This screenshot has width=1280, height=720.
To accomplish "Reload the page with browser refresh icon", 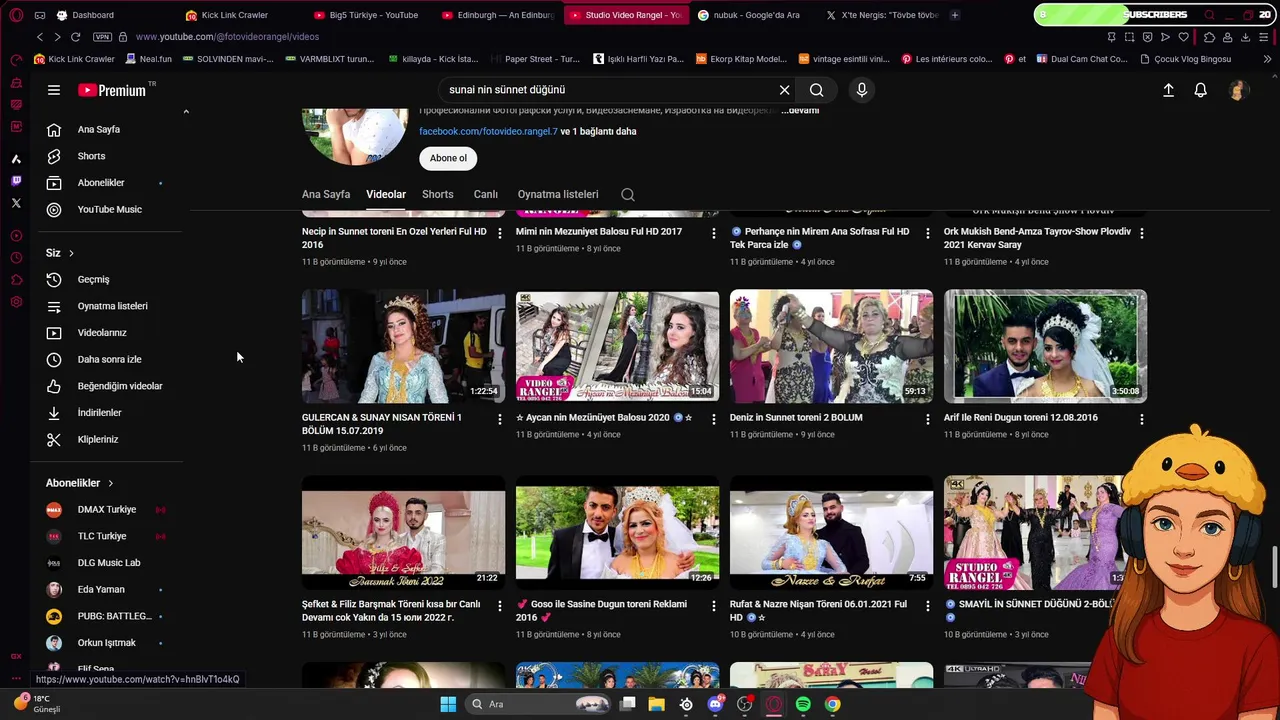I will pos(75,37).
